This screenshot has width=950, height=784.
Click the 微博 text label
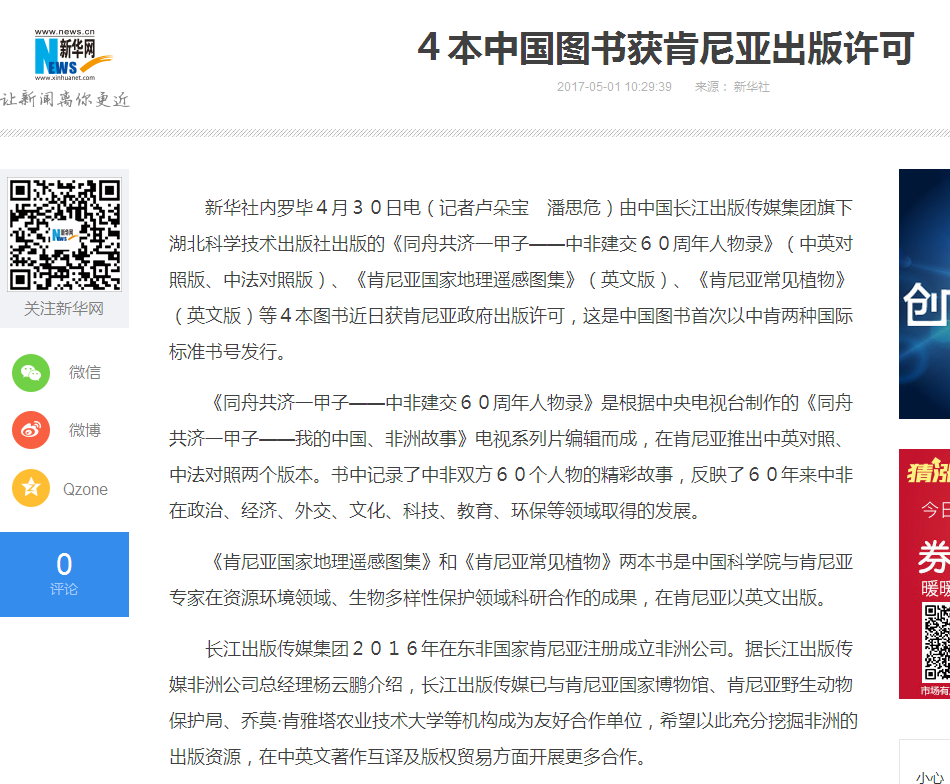85,431
